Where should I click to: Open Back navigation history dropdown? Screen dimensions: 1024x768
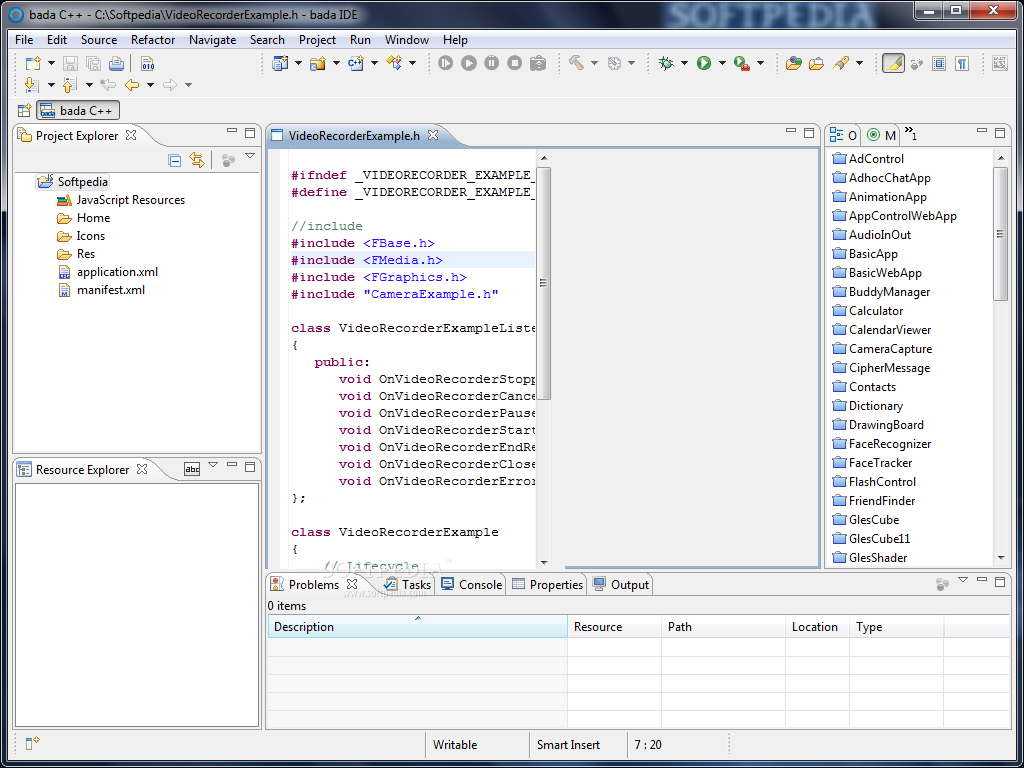coord(150,85)
